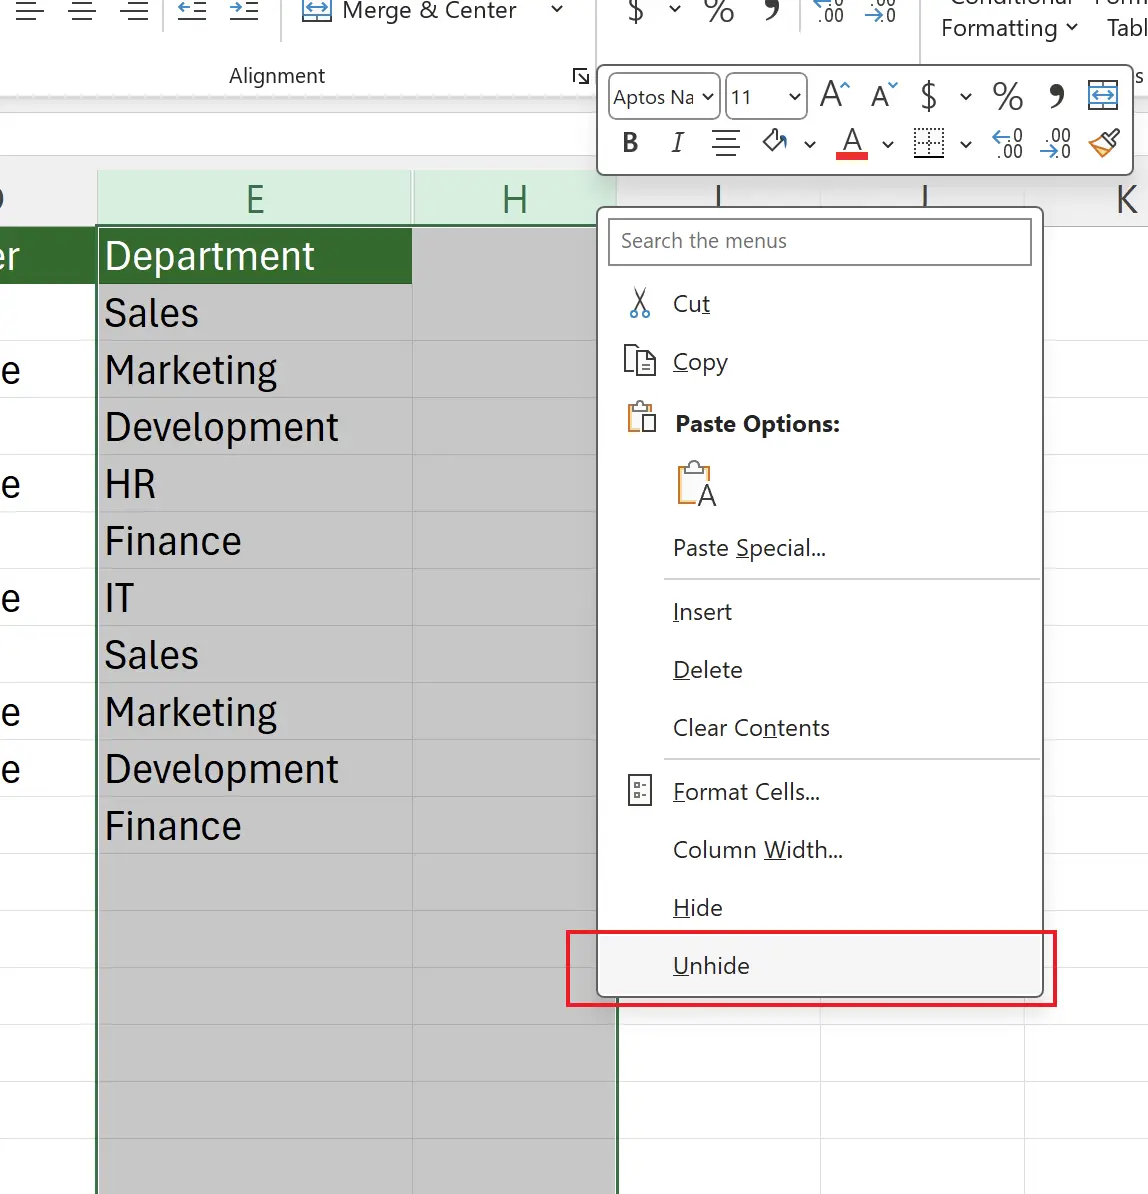Expand the fill color dropdown arrow
Viewport: 1148px width, 1194px height.
tap(810, 145)
